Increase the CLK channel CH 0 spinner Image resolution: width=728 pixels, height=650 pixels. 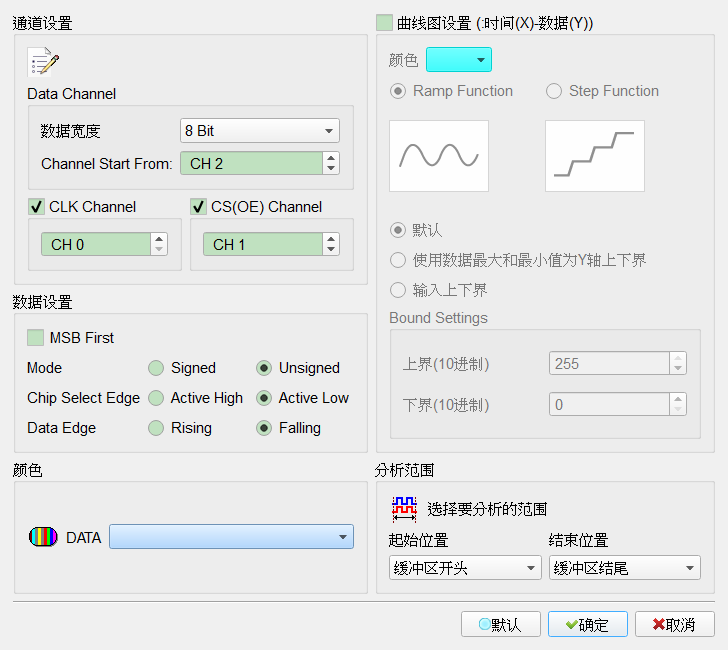coord(159,239)
